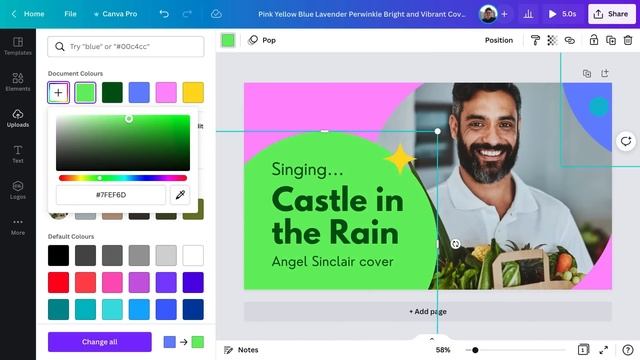Open the Position panel
Image resolution: width=640 pixels, height=360 pixels.
499,40
